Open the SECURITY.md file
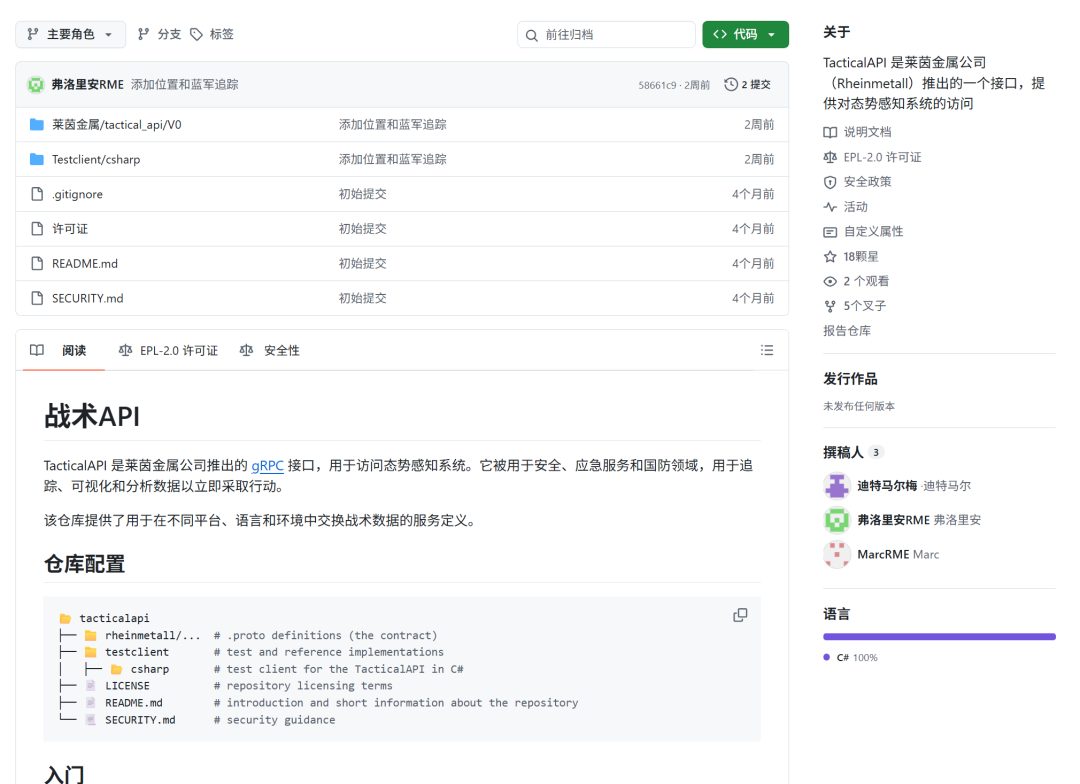 [x=87, y=298]
